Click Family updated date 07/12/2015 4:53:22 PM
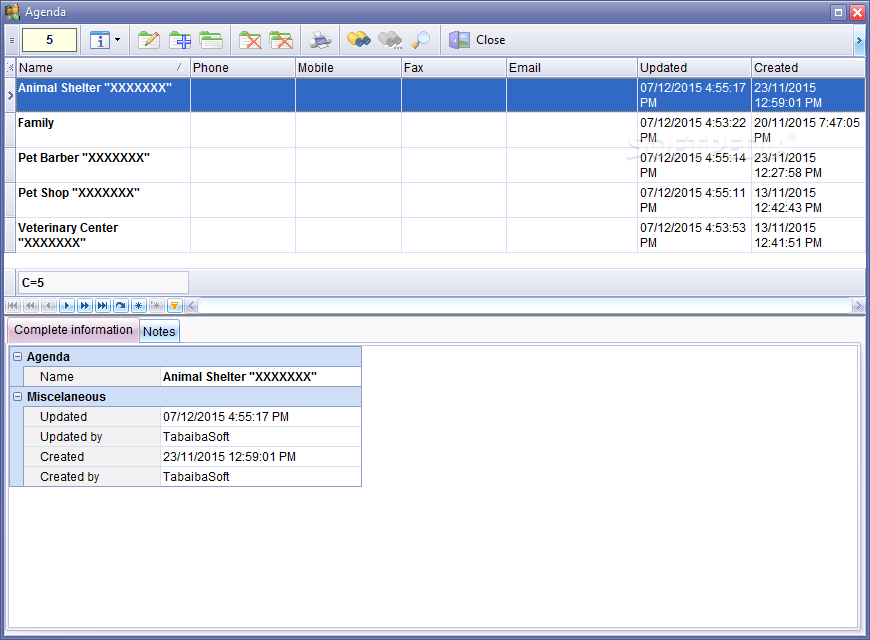This screenshot has width=870, height=640. click(694, 130)
